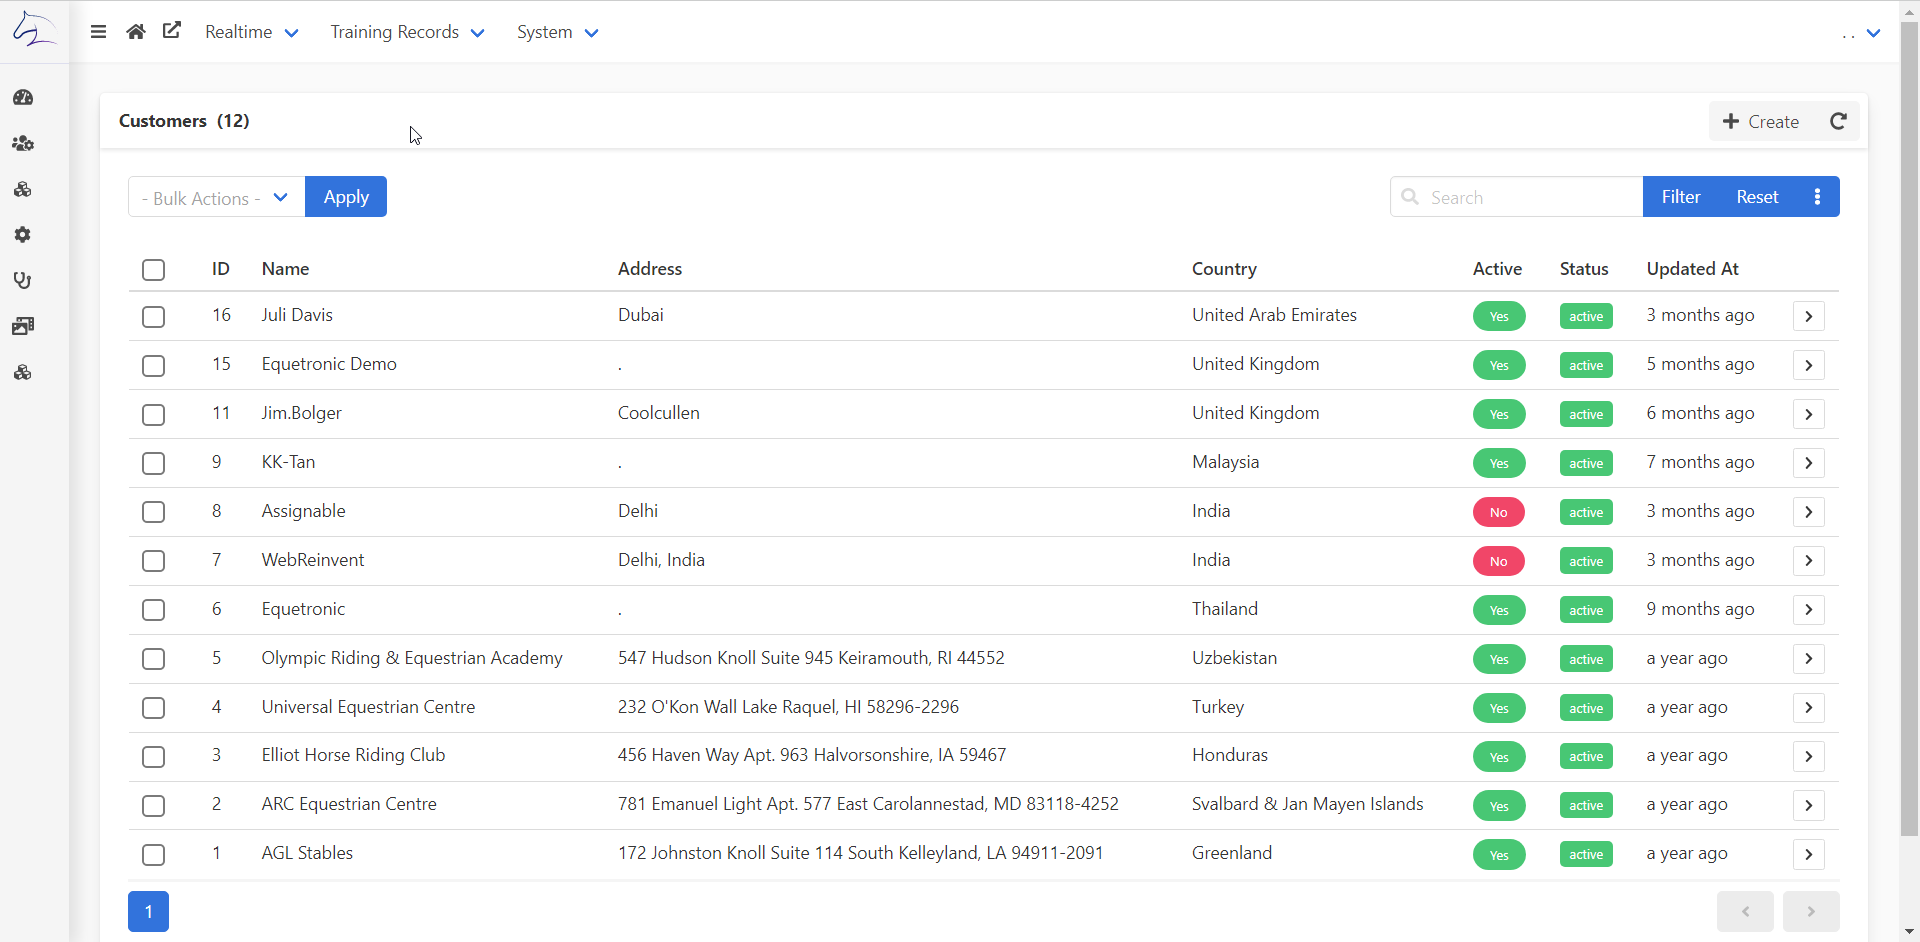This screenshot has width=1920, height=942.
Task: Click the settings gear icon in sidebar
Action: [x=22, y=234]
